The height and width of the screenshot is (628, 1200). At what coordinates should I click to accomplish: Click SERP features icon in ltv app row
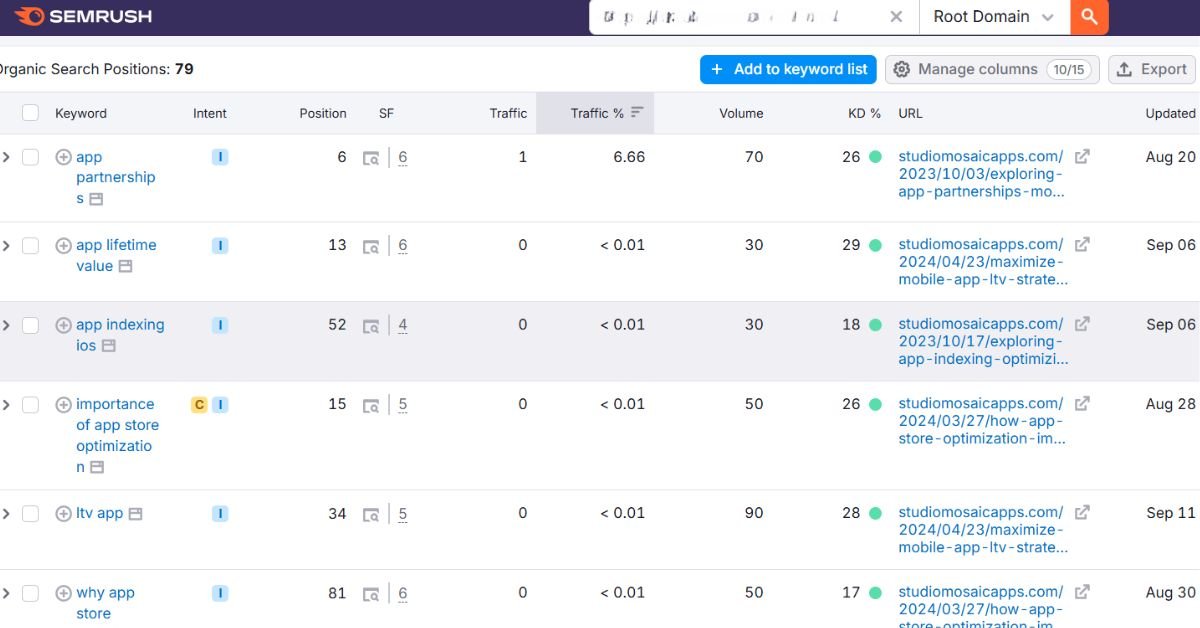(371, 515)
